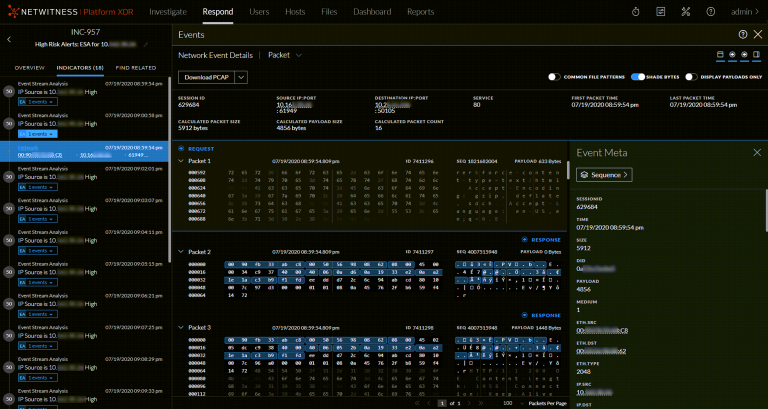This screenshot has height=409, width=768.
Task: Disable the Shade Bytes toggle
Action: point(639,77)
